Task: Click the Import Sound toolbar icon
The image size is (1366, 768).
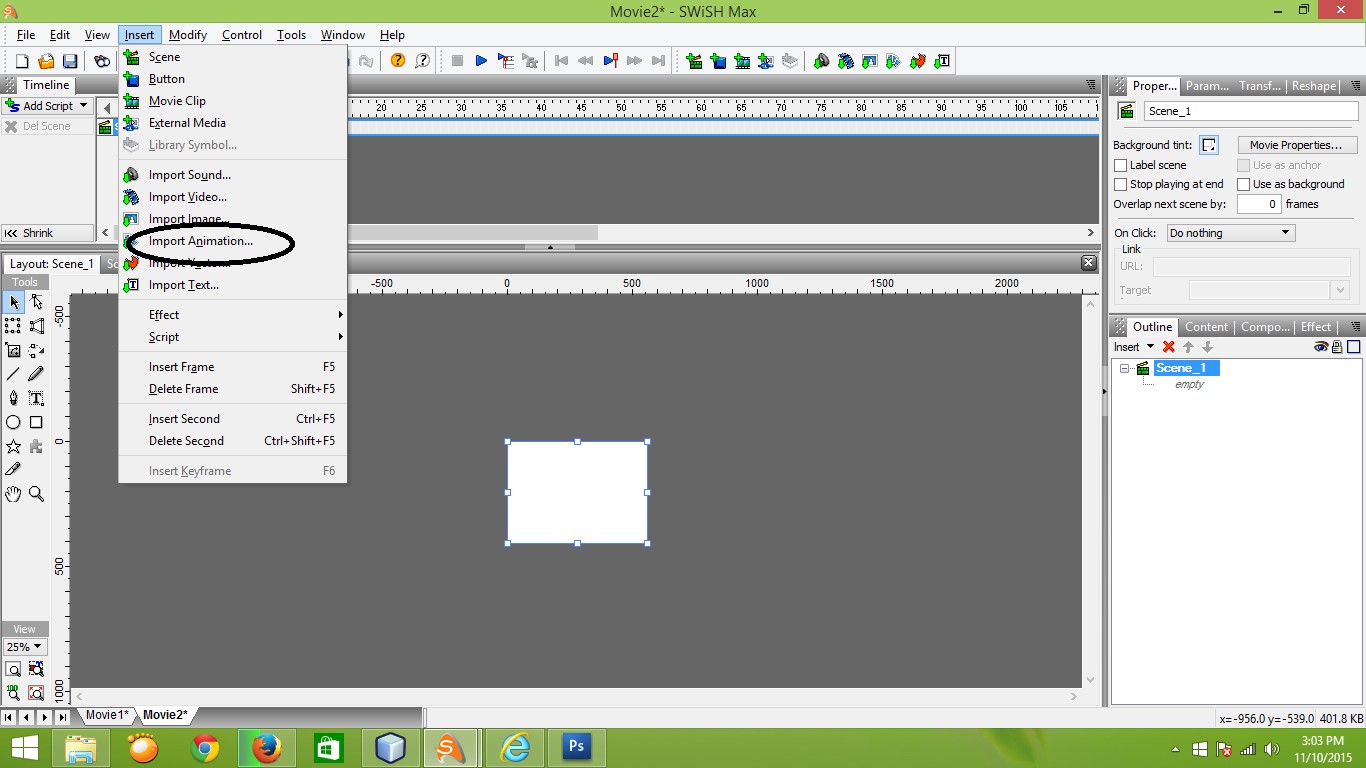Action: tap(822, 61)
